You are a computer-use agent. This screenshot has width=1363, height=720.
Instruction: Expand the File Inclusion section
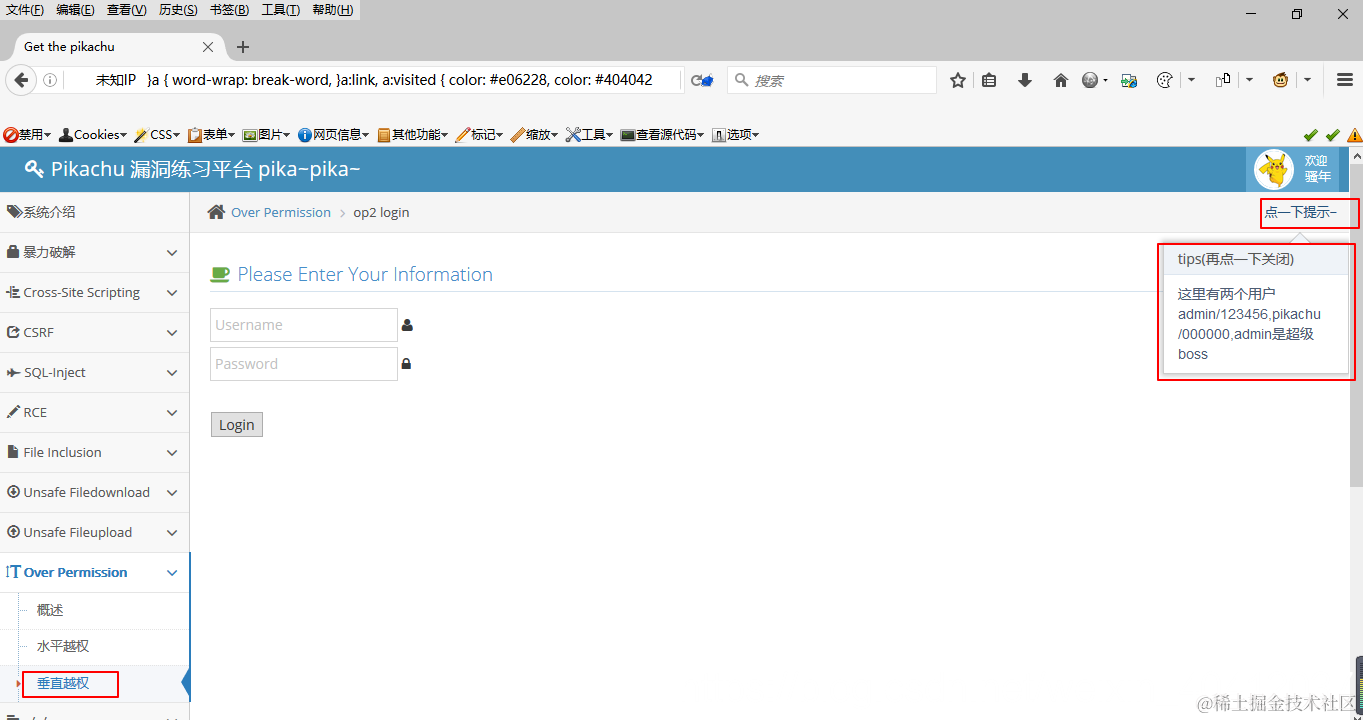(x=94, y=452)
